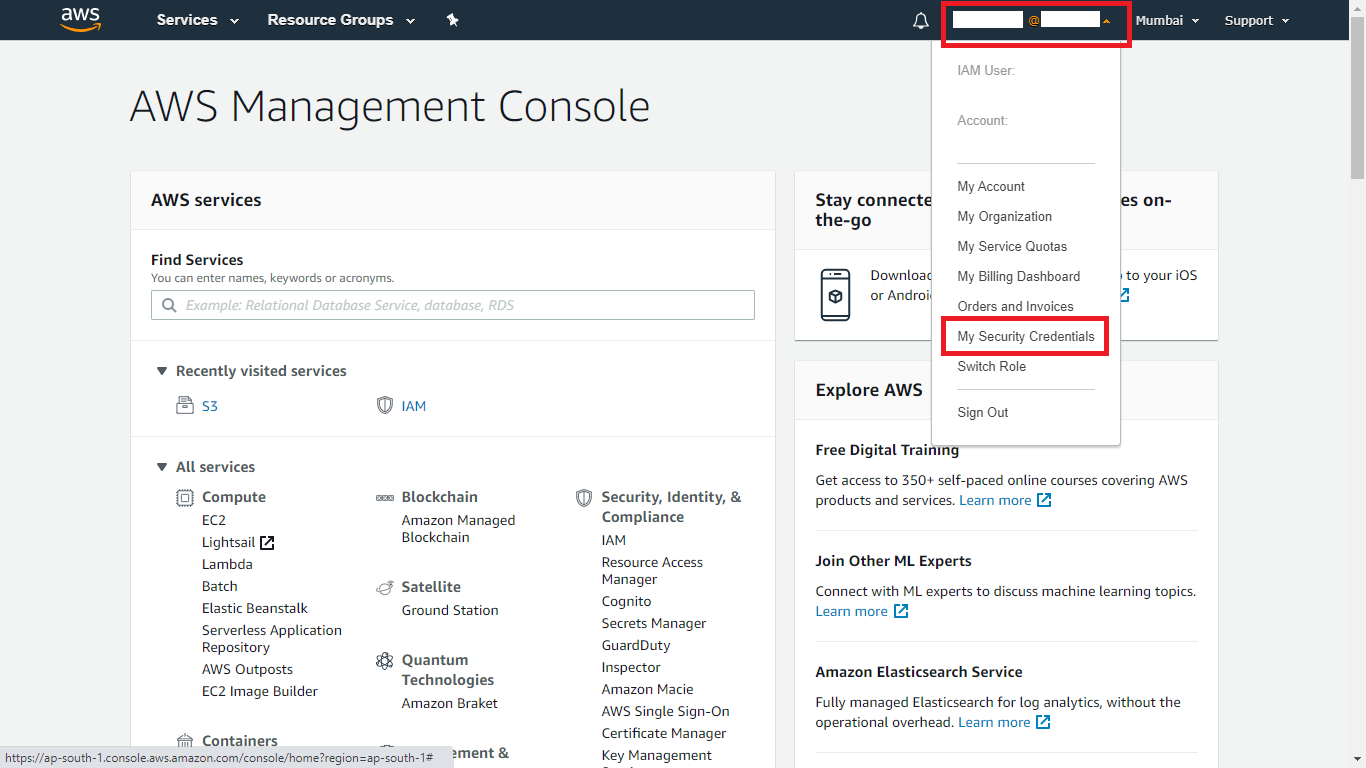Open the Mumbai region dropdown
Screen dimensions: 1366x768
point(1167,20)
